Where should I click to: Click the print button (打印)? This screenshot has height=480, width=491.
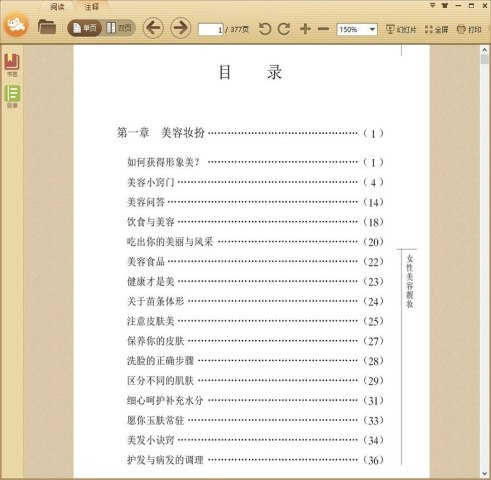[469, 30]
